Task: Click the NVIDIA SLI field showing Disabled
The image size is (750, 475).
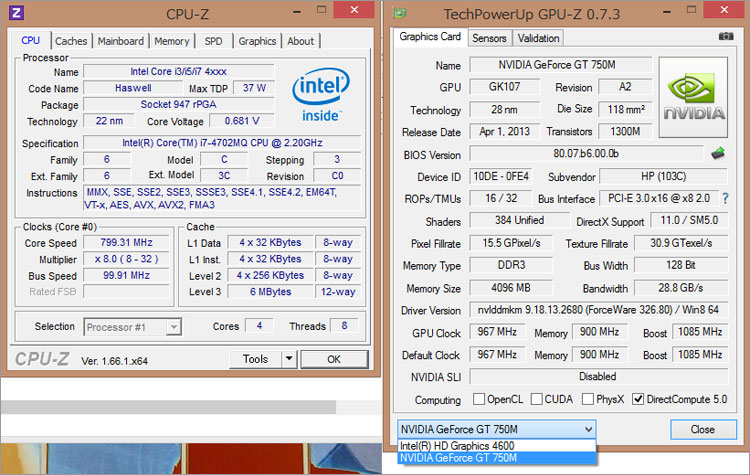Action: point(598,376)
